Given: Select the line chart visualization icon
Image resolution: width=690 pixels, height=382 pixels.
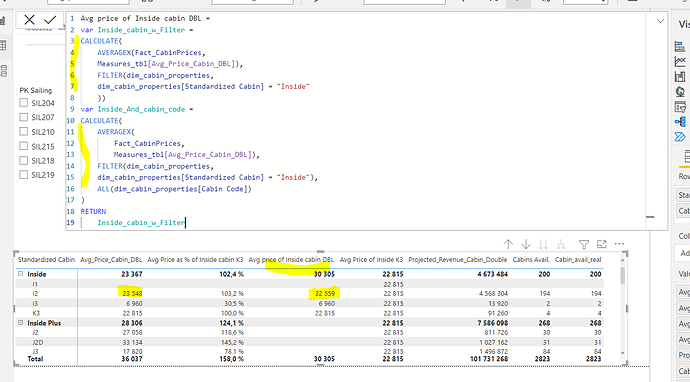Looking at the screenshot, I should [x=680, y=62].
